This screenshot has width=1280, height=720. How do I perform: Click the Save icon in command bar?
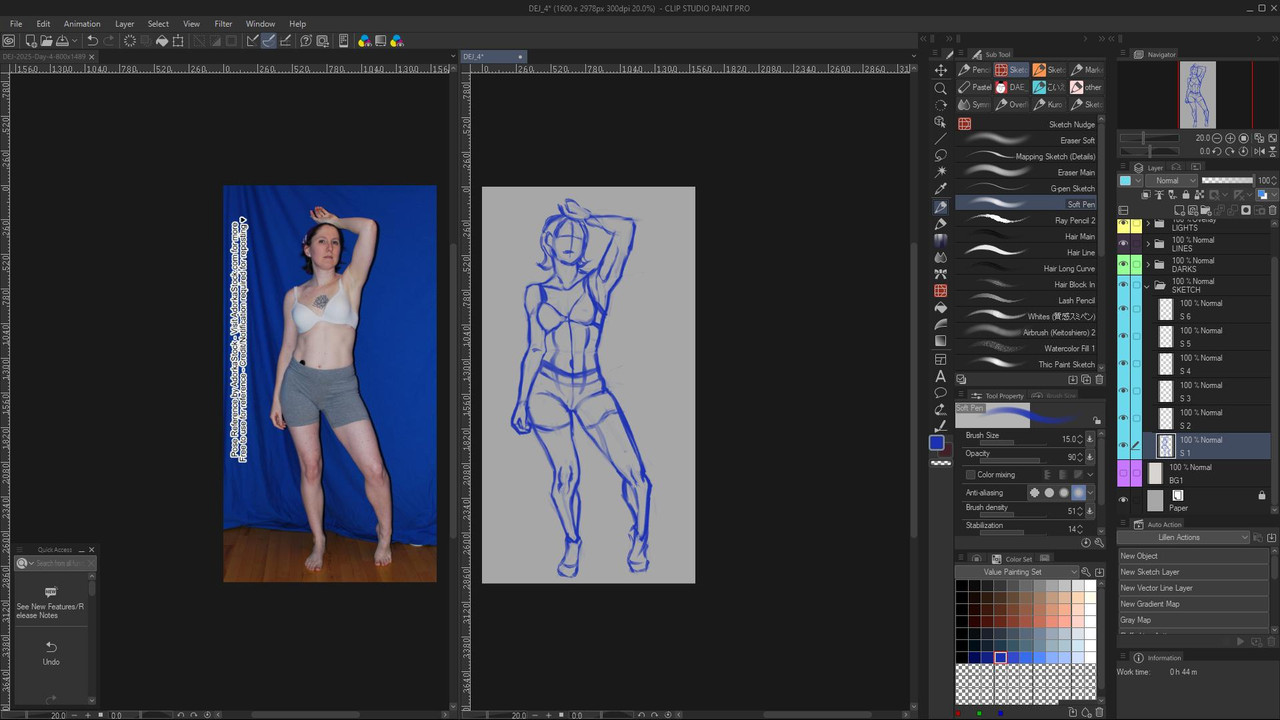62,41
